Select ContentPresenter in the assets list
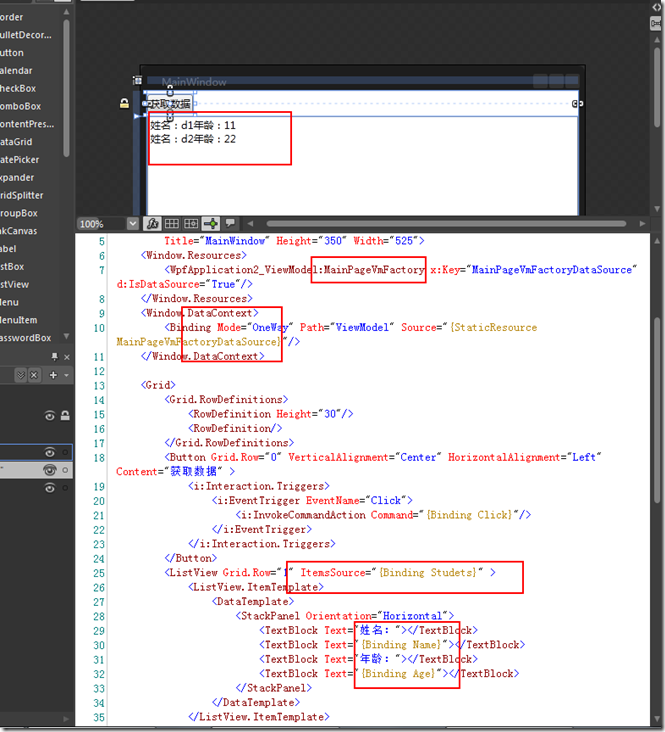Screen dimensions: 665x732 click(27, 124)
